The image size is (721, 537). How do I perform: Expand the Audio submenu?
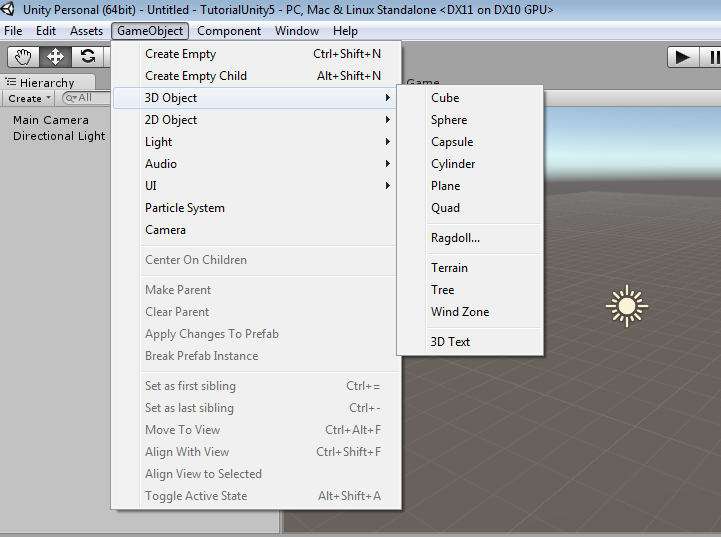(x=255, y=164)
